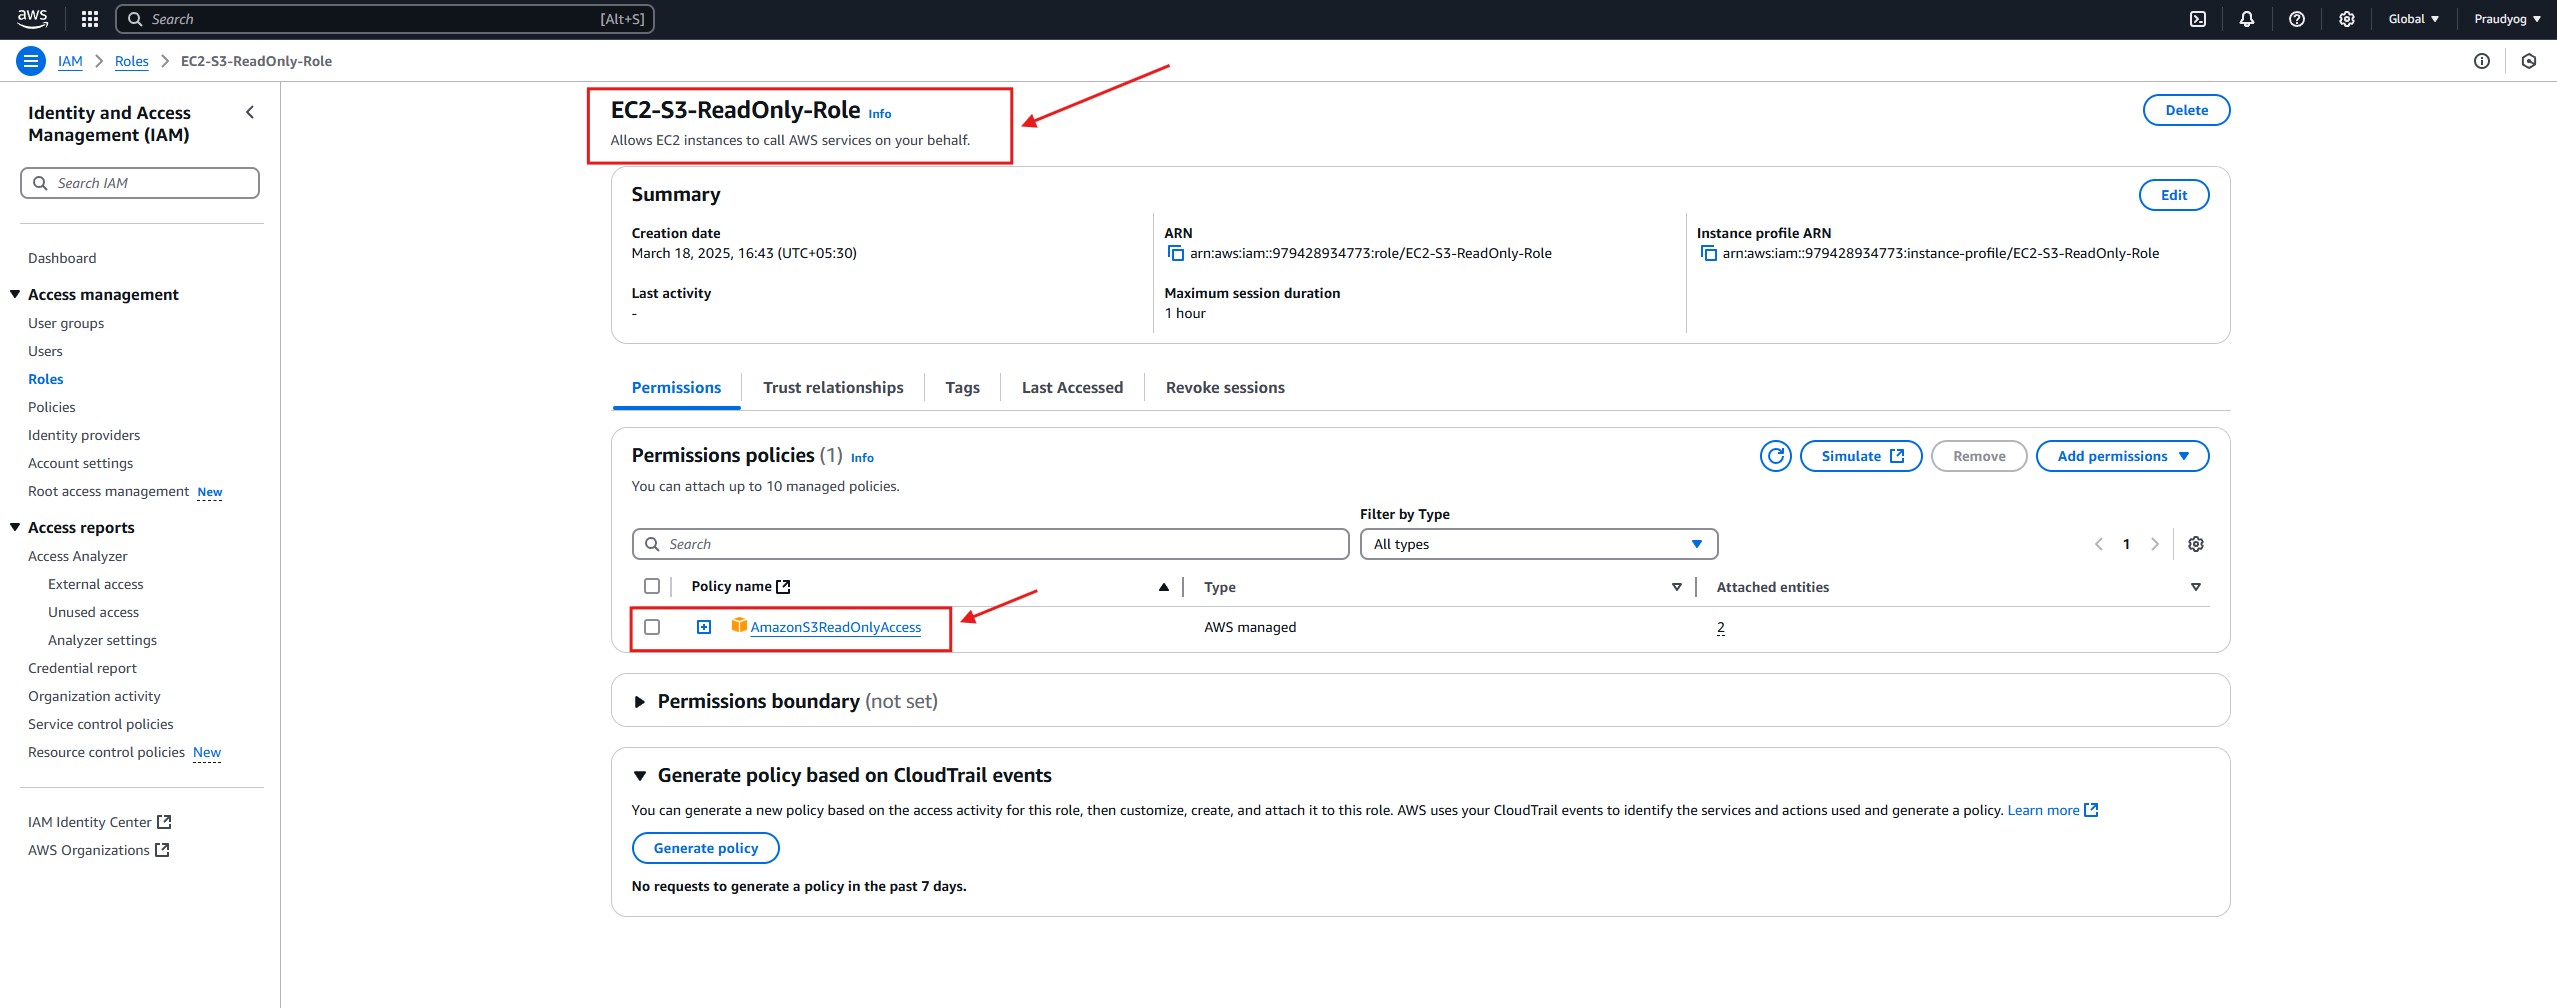Open policy table preferences gear
The height and width of the screenshot is (1008, 2557).
[2195, 544]
